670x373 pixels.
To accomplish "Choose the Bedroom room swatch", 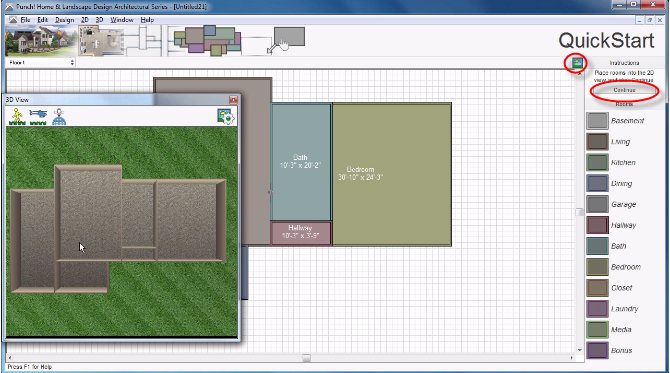I will 597,267.
